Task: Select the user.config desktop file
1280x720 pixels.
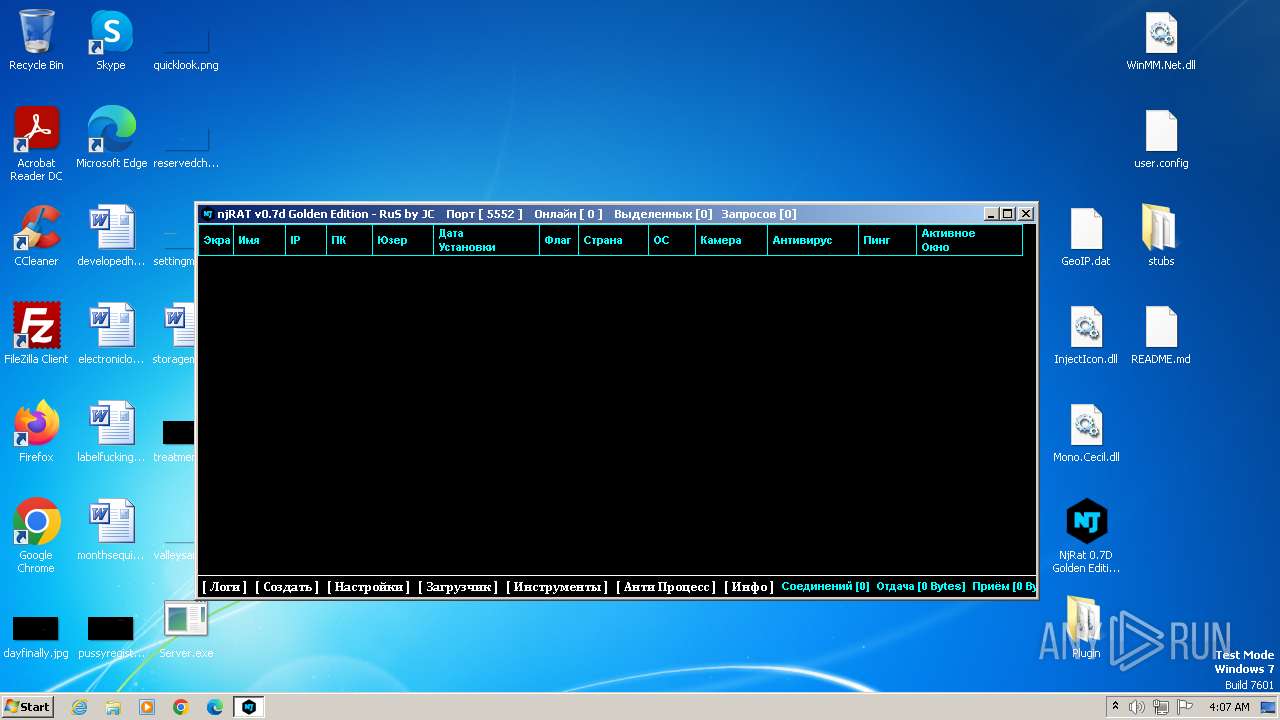Action: click(1161, 138)
